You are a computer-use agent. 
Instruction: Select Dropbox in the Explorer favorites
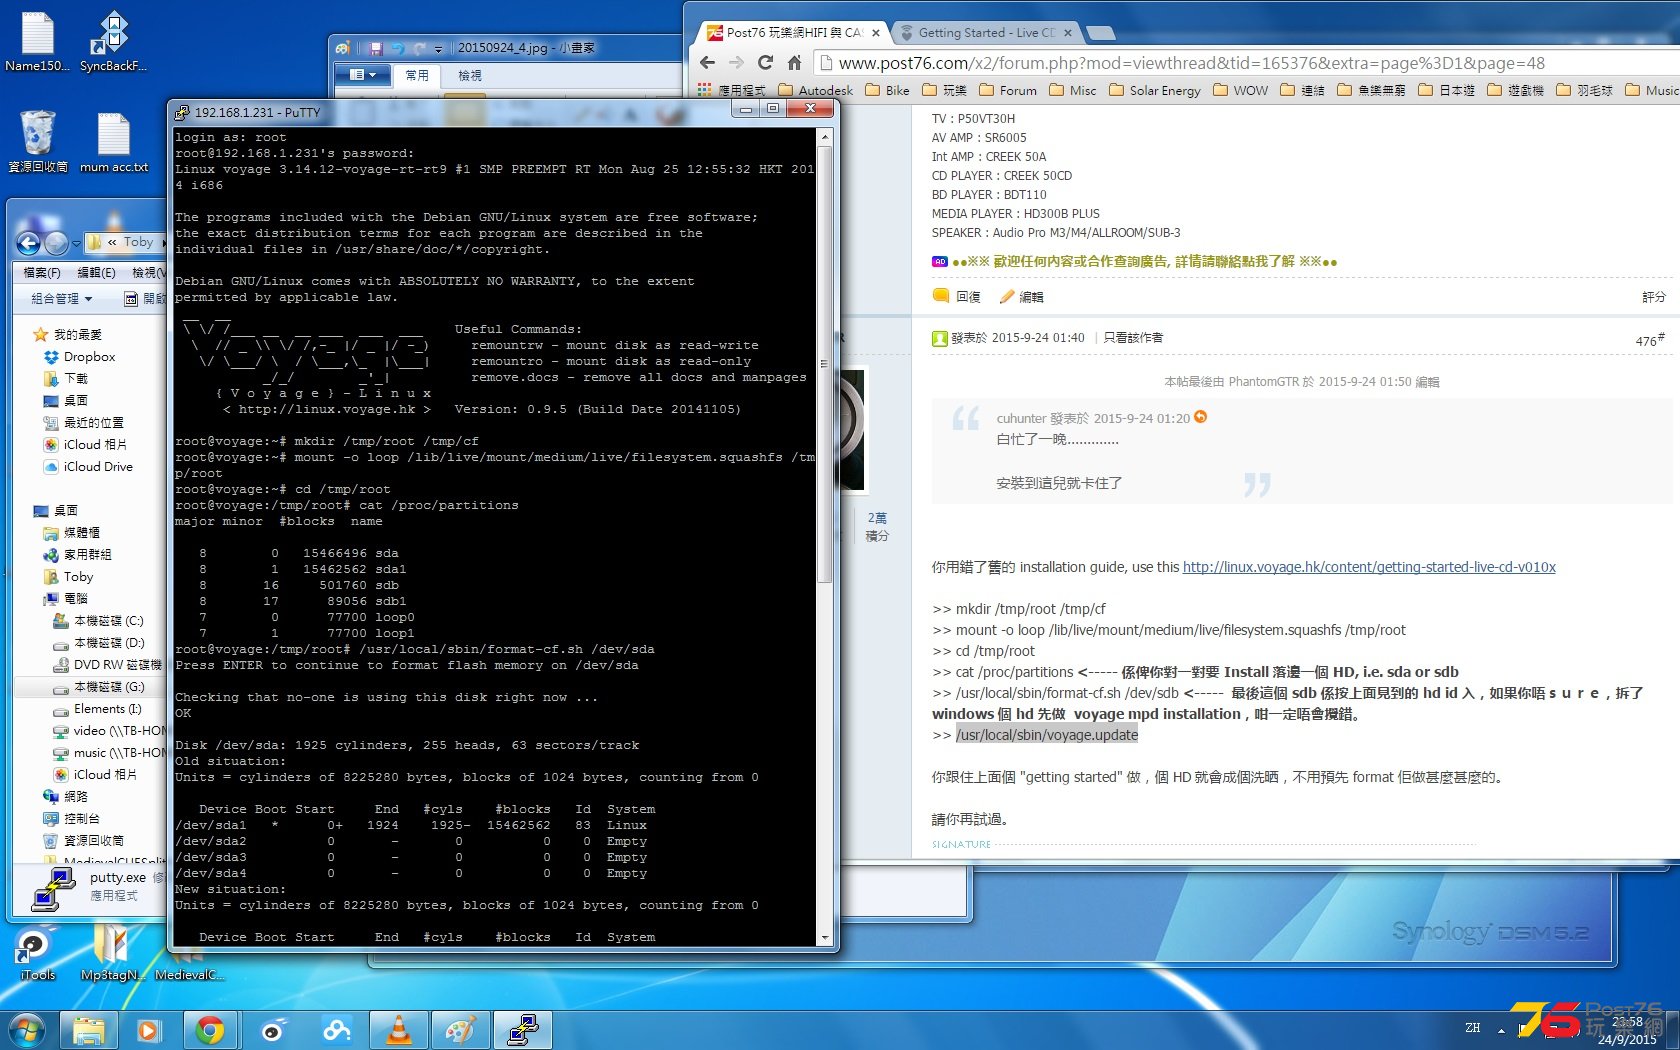point(80,356)
